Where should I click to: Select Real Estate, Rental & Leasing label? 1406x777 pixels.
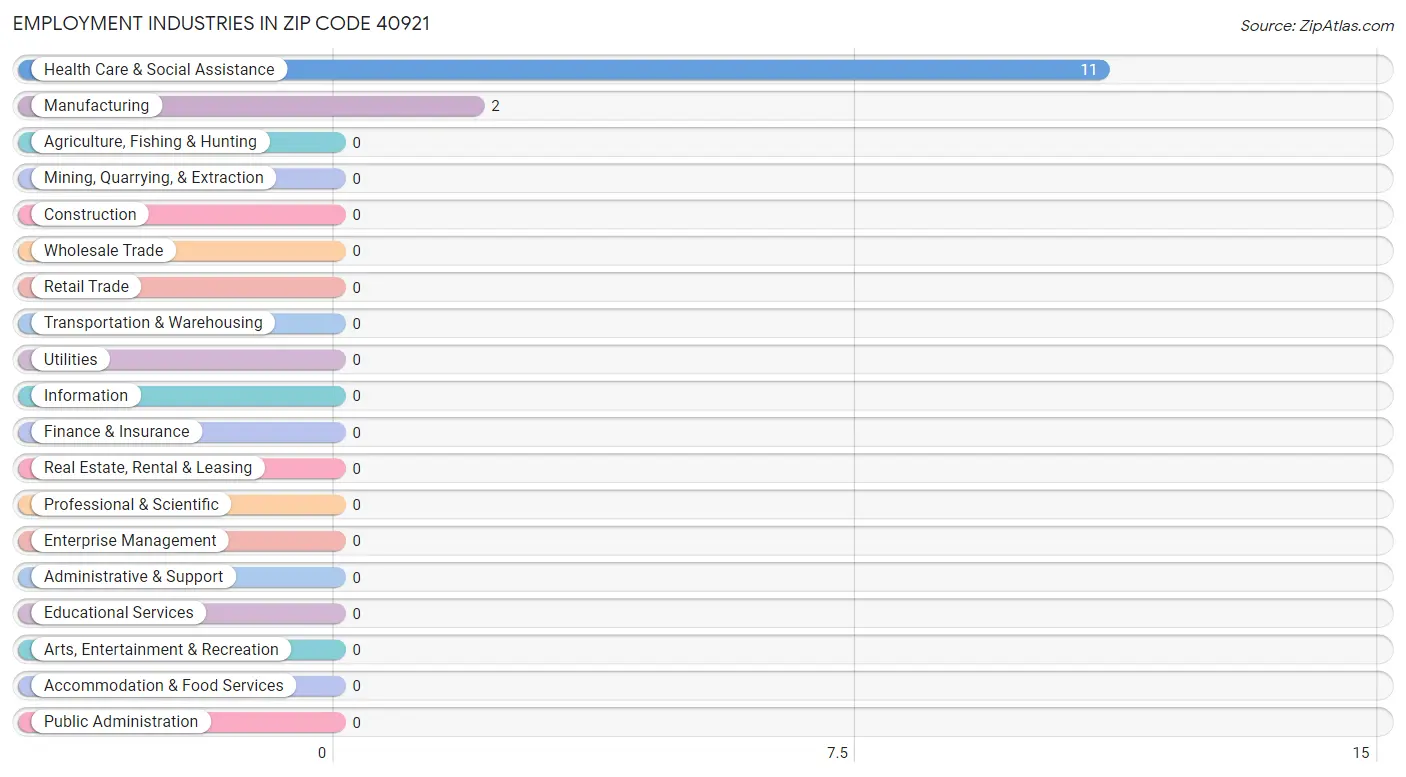click(x=148, y=468)
